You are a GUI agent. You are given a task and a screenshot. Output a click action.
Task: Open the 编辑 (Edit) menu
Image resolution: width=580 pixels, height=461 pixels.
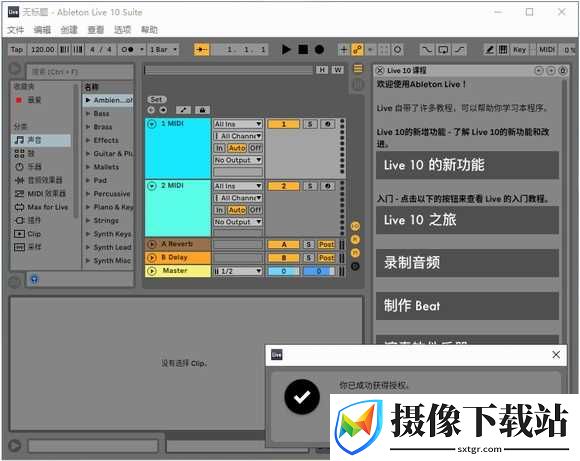tap(42, 30)
